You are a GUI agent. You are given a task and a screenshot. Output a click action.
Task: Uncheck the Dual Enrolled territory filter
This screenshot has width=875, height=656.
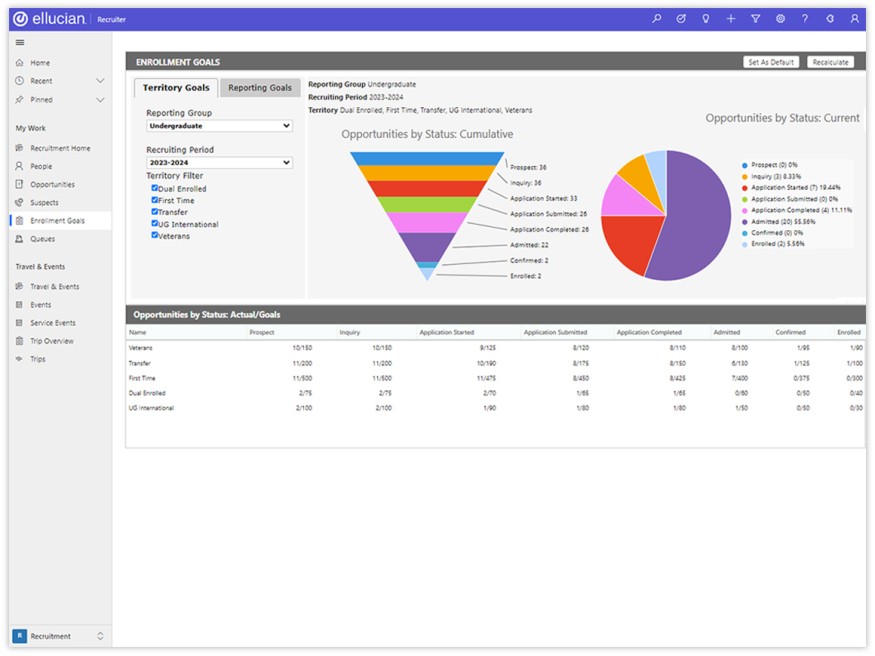coord(155,188)
